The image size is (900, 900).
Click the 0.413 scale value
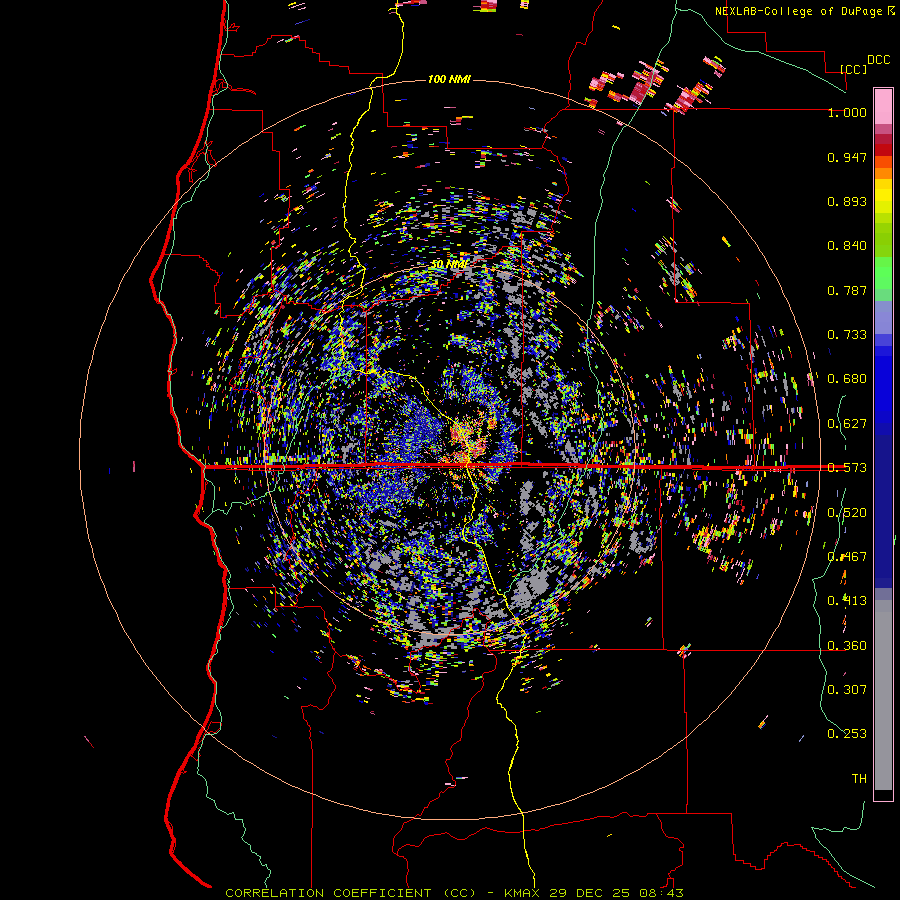pos(847,601)
